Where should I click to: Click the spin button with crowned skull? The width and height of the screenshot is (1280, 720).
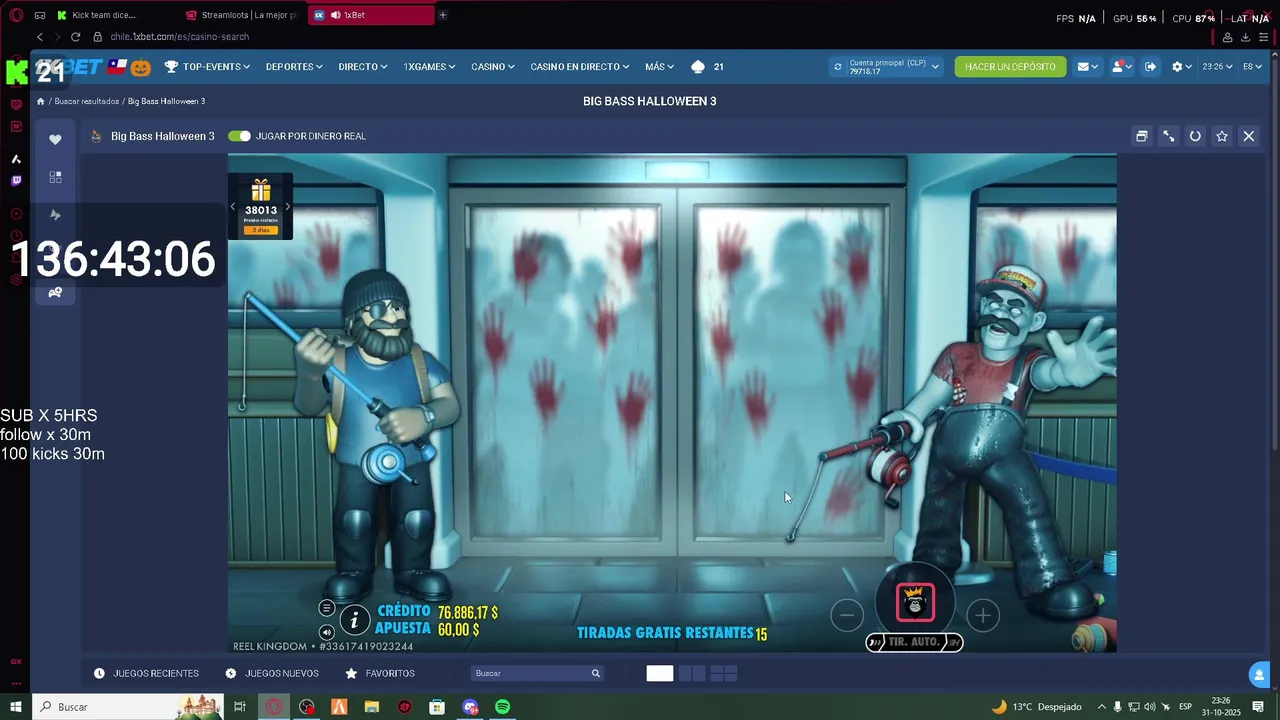(x=915, y=603)
